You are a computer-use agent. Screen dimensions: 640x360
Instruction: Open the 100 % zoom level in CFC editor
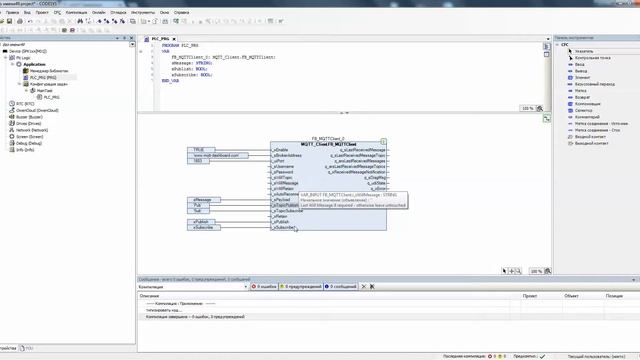(536, 271)
